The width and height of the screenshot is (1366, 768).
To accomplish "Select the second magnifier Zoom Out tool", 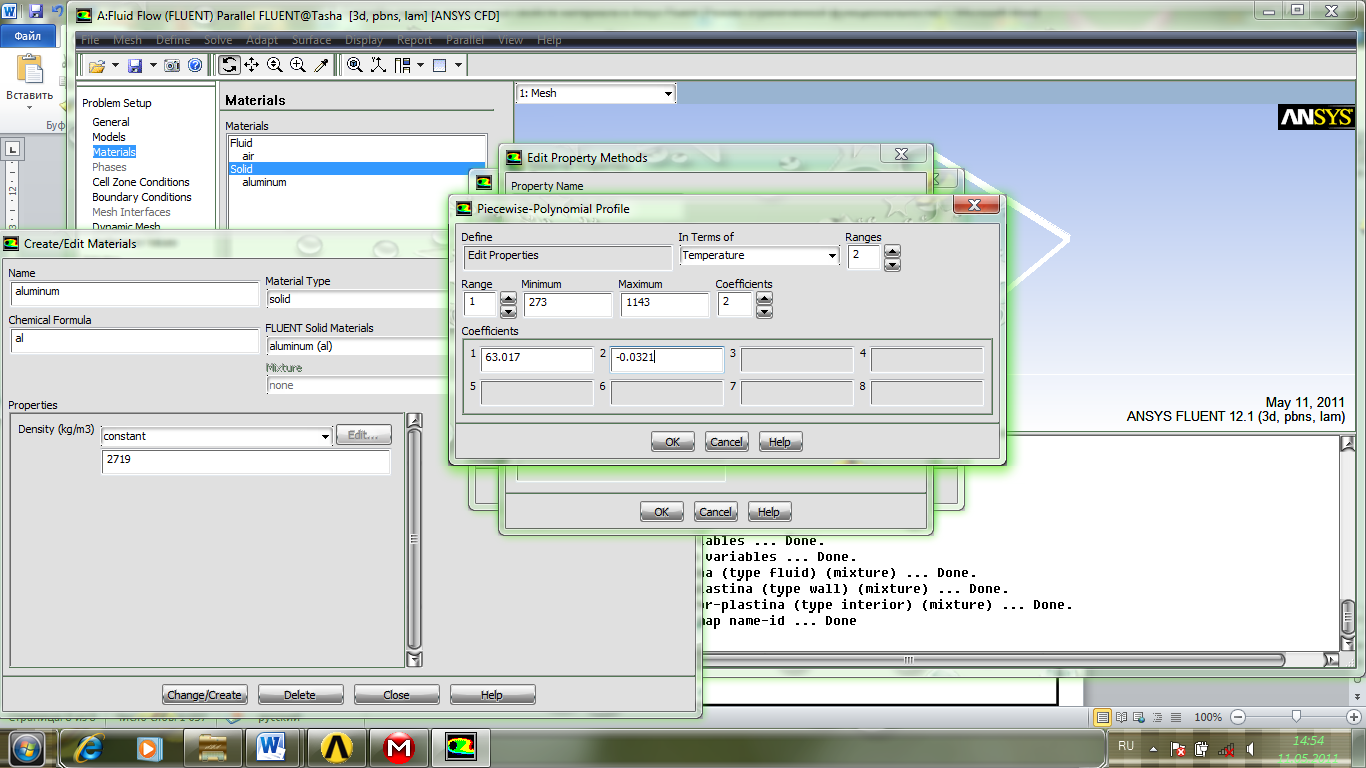I will tap(297, 65).
